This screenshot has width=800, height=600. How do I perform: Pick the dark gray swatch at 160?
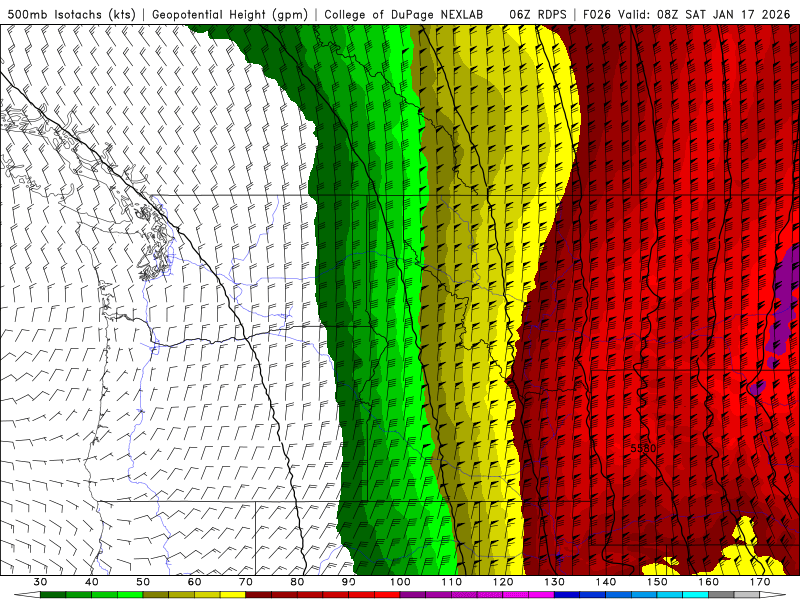(x=721, y=595)
